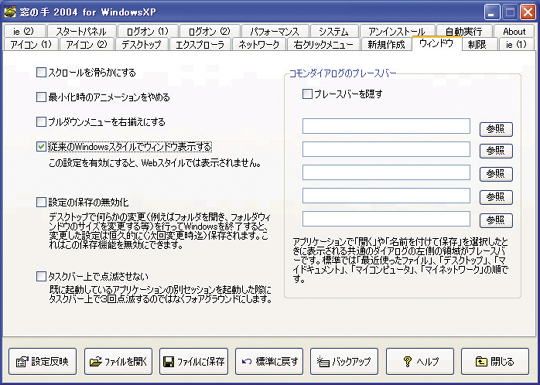Switch to アイコン (1) tab
Viewport: 540px width, 385px height.
click(31, 44)
